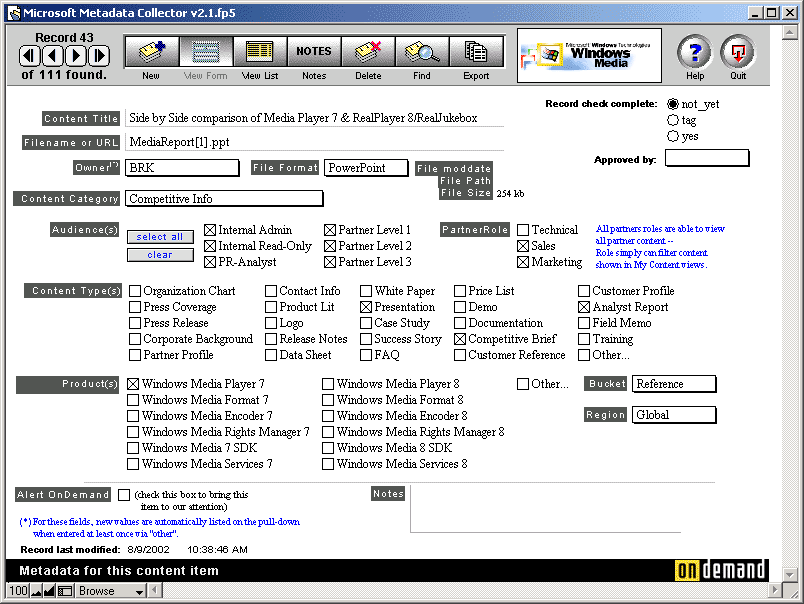Export the records
Viewport: 804px width, 604px height.
click(x=476, y=51)
